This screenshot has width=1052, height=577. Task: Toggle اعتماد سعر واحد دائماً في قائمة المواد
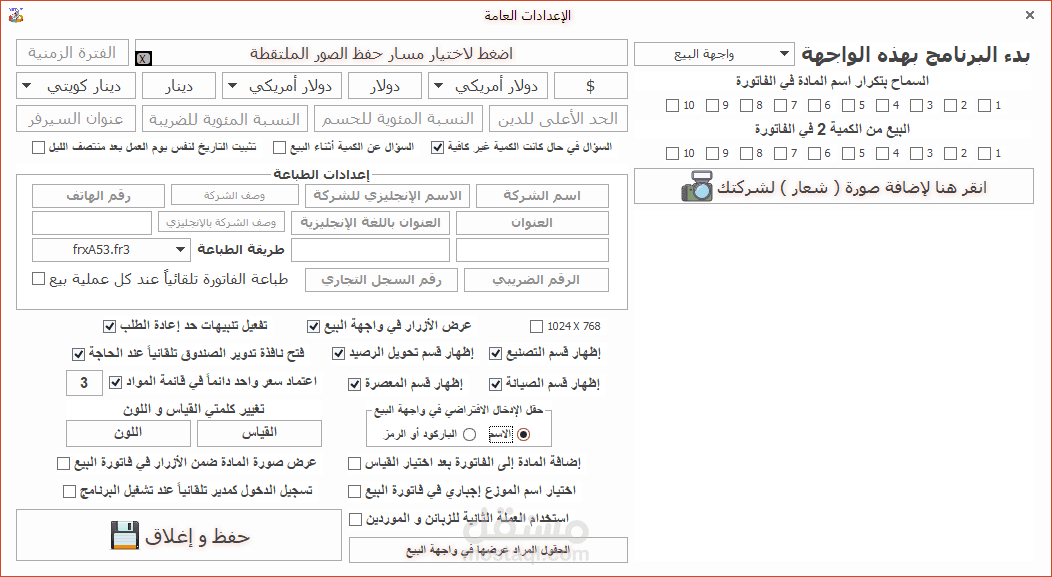point(115,382)
